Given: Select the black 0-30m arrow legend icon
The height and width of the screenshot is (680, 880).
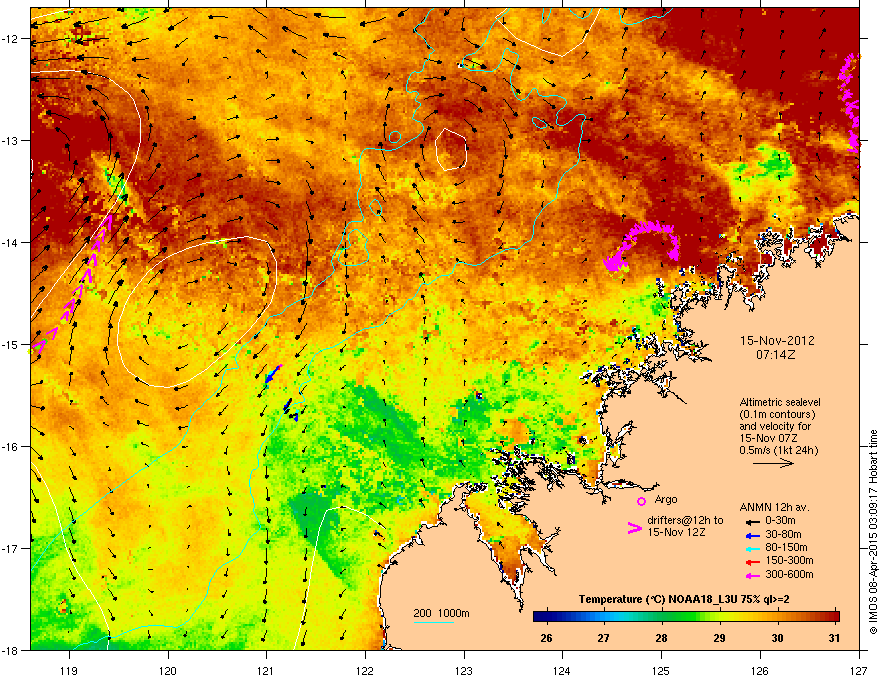Looking at the screenshot, I should (753, 522).
